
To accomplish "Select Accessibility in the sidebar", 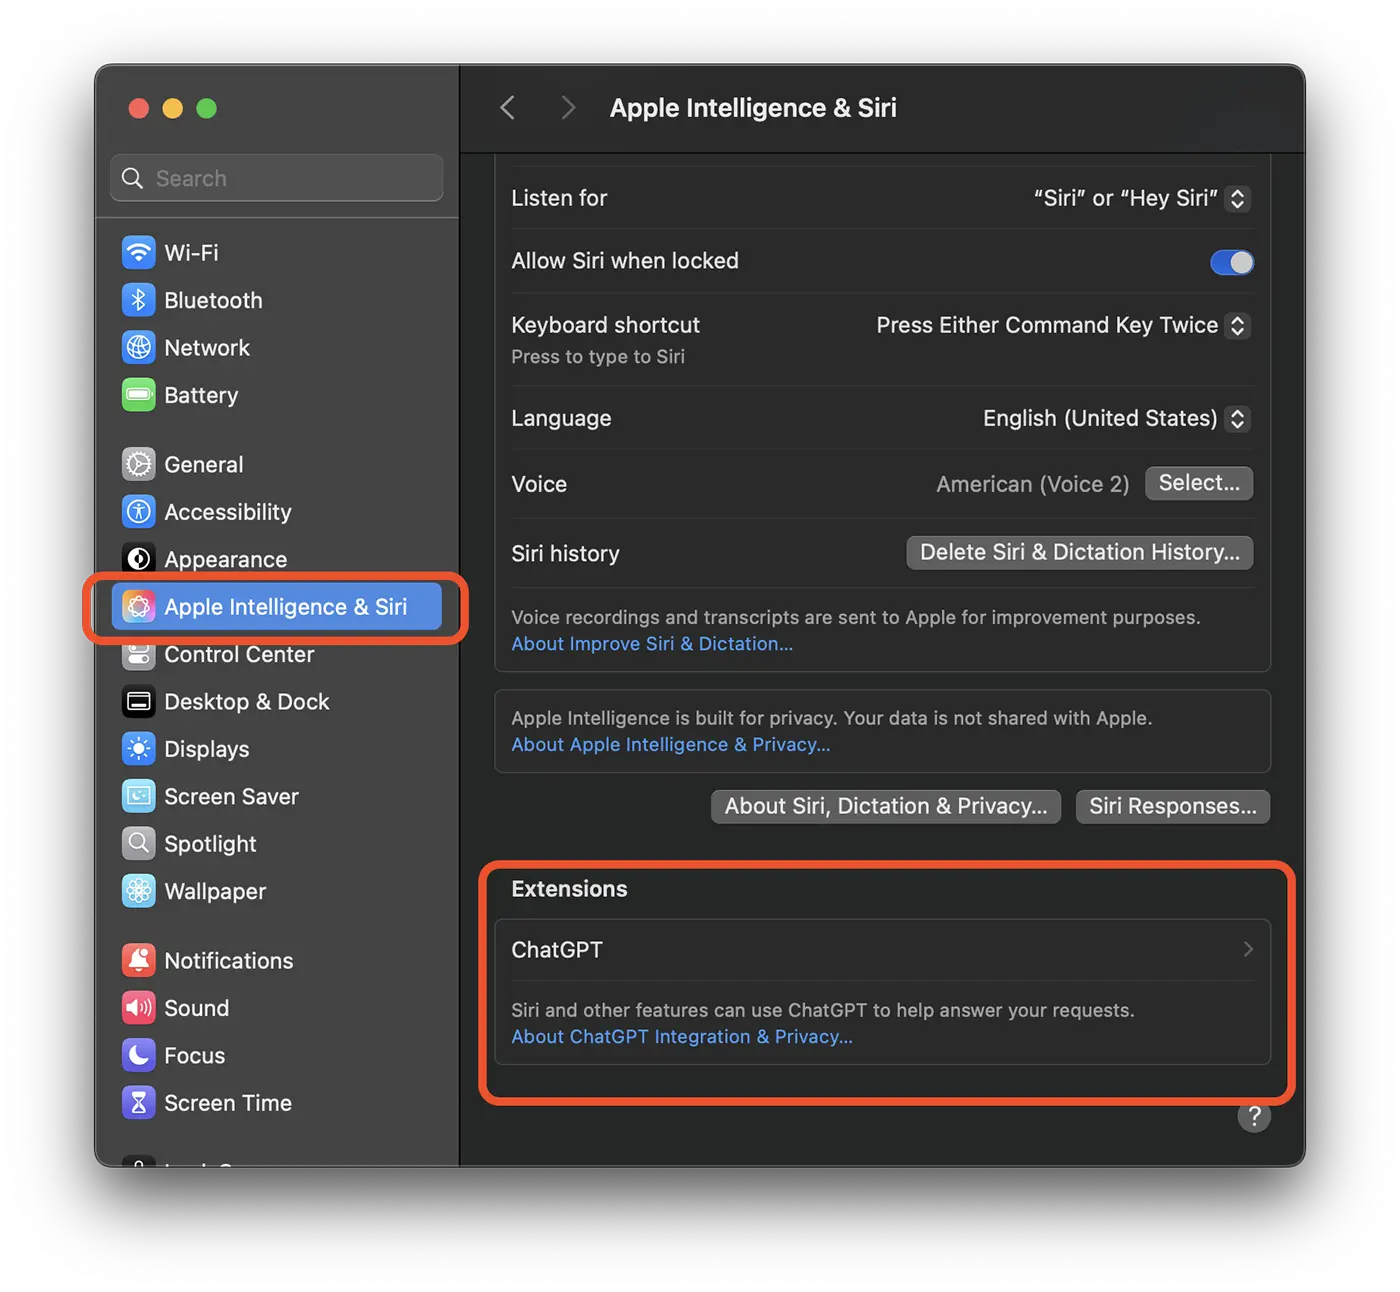I will (x=277, y=512).
